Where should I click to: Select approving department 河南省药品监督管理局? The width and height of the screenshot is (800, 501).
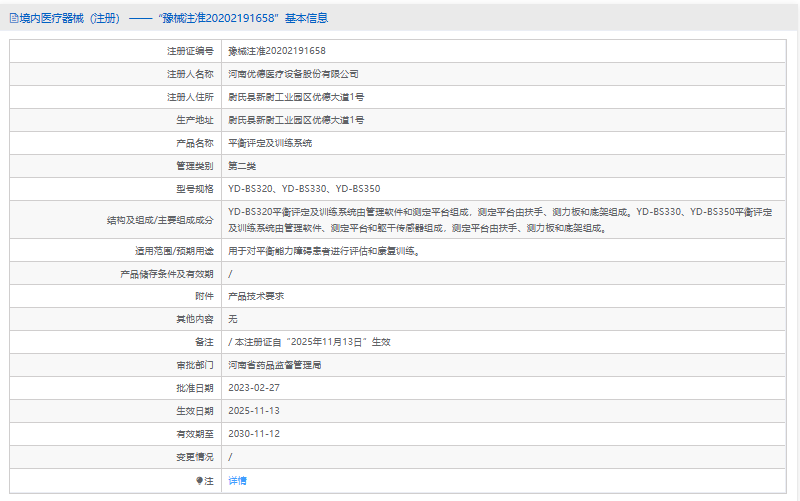click(x=274, y=365)
